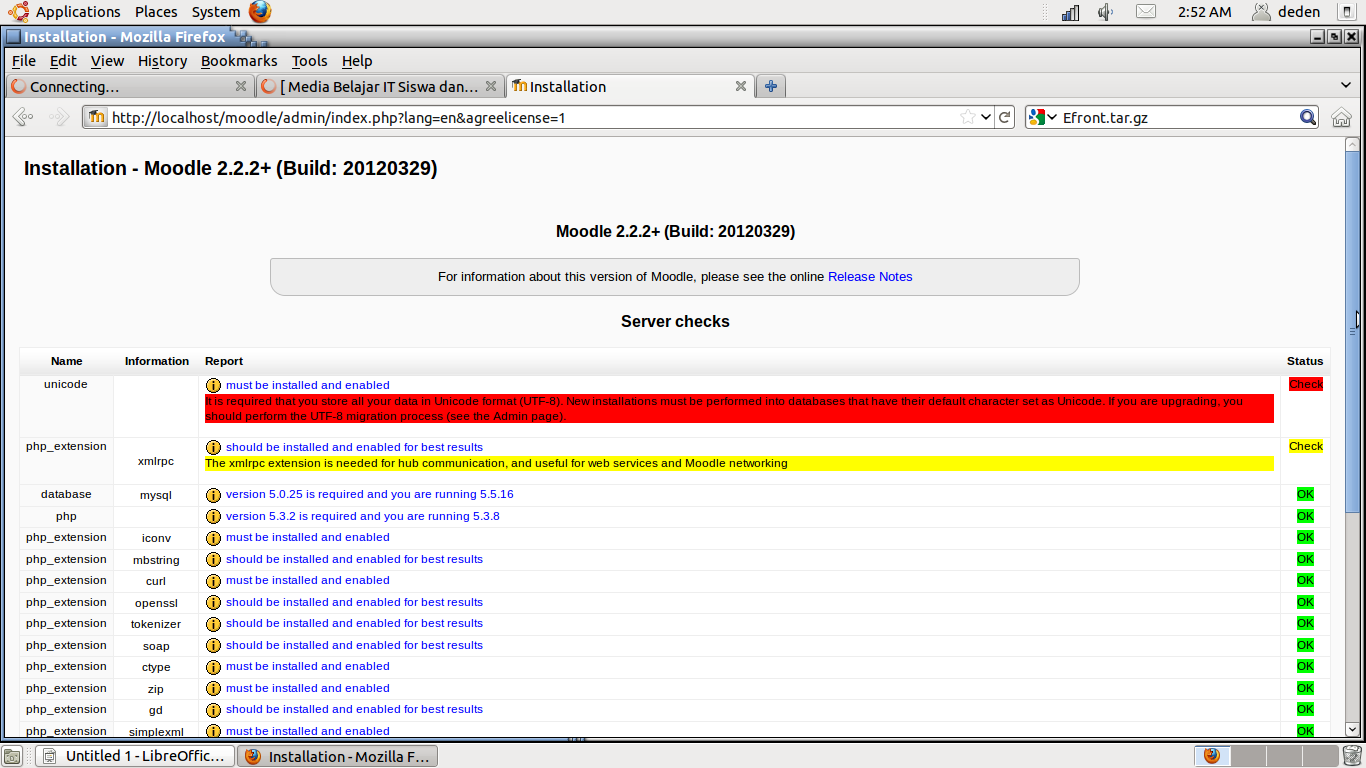Click the info icon in the iconv row
Viewport: 1366px width, 768px height.
coord(213,537)
